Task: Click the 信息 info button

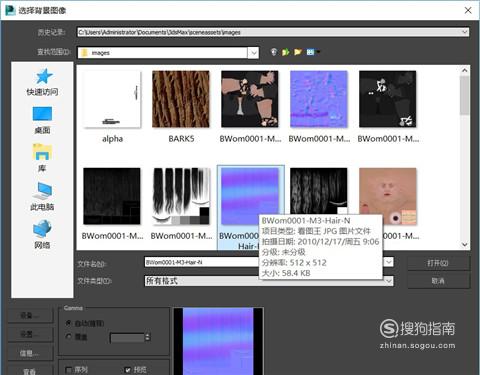Action: coord(30,353)
